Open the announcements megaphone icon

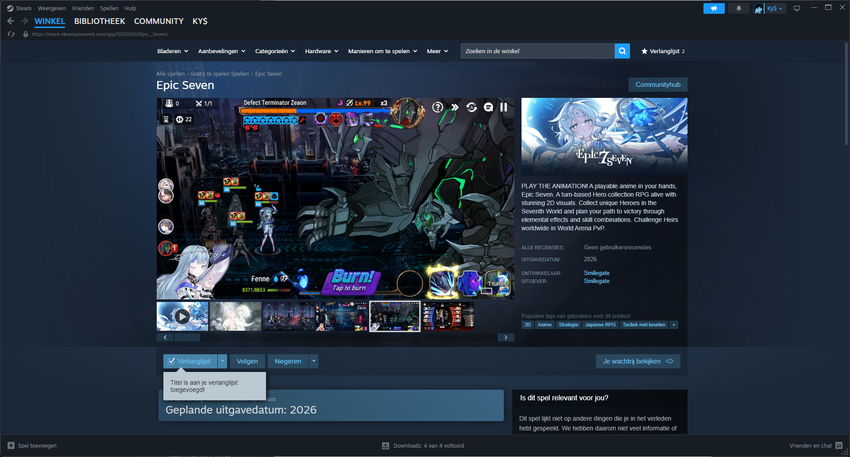pyautogui.click(x=714, y=8)
